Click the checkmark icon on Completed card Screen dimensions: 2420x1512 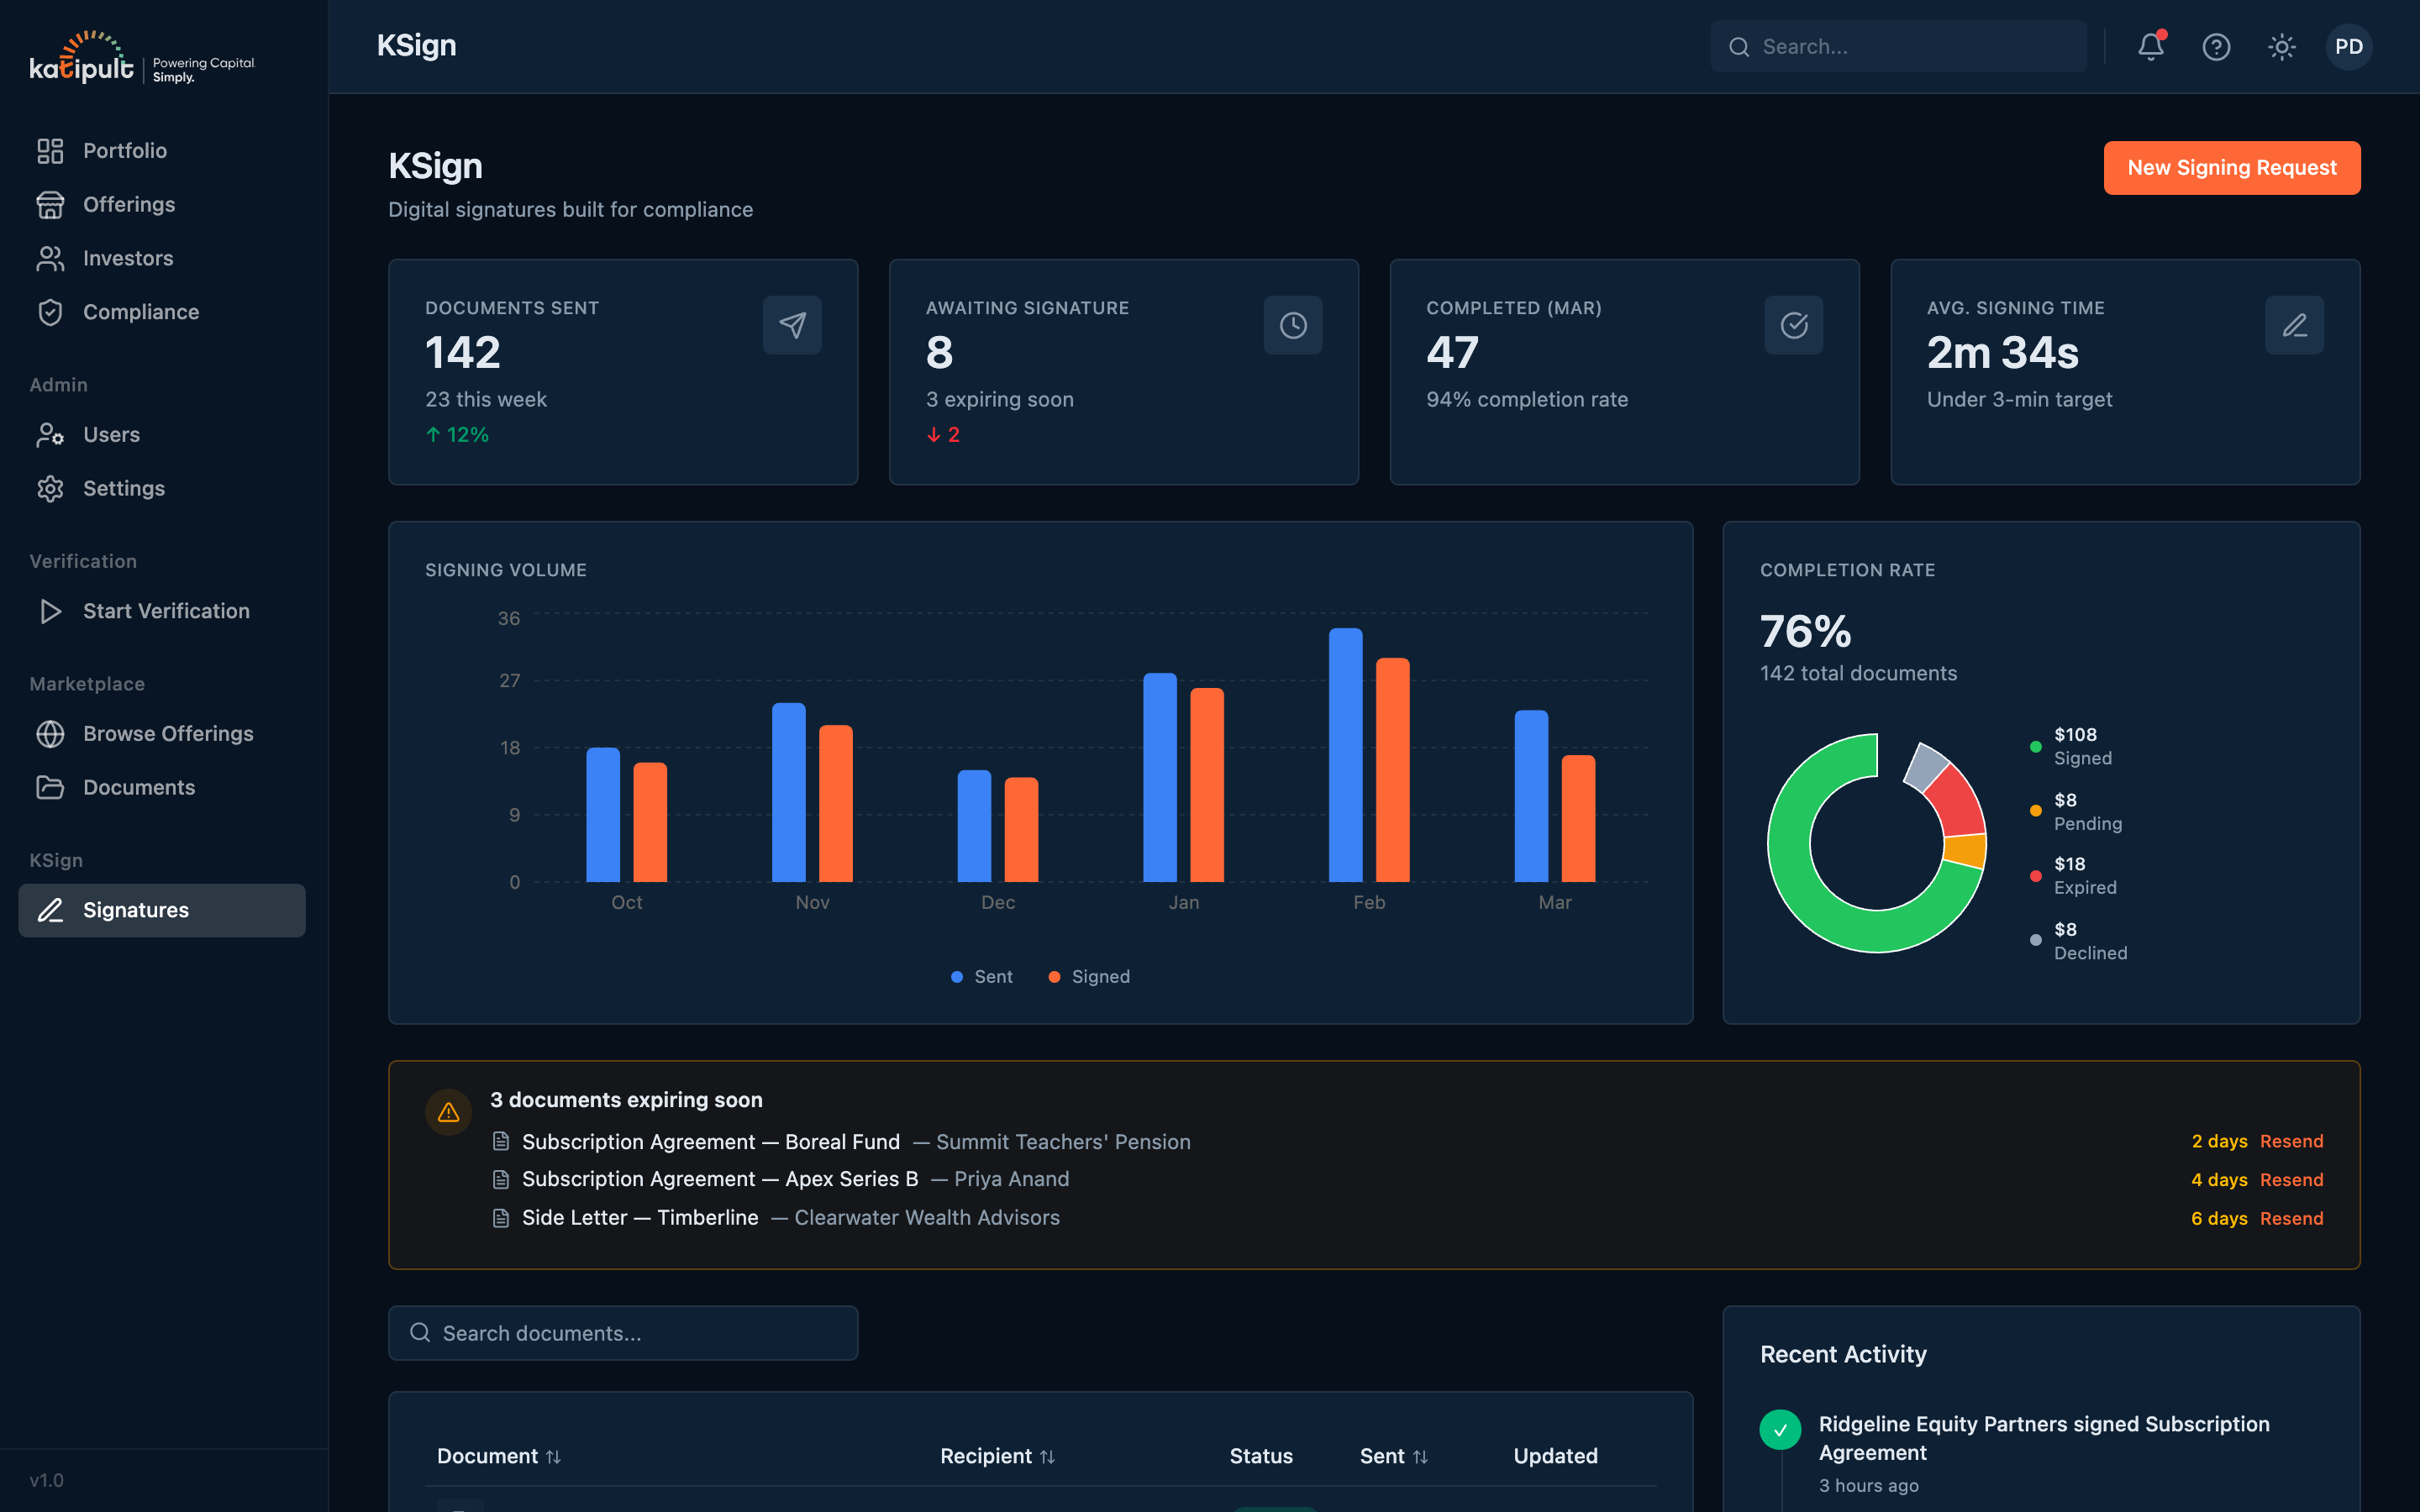click(x=1793, y=324)
